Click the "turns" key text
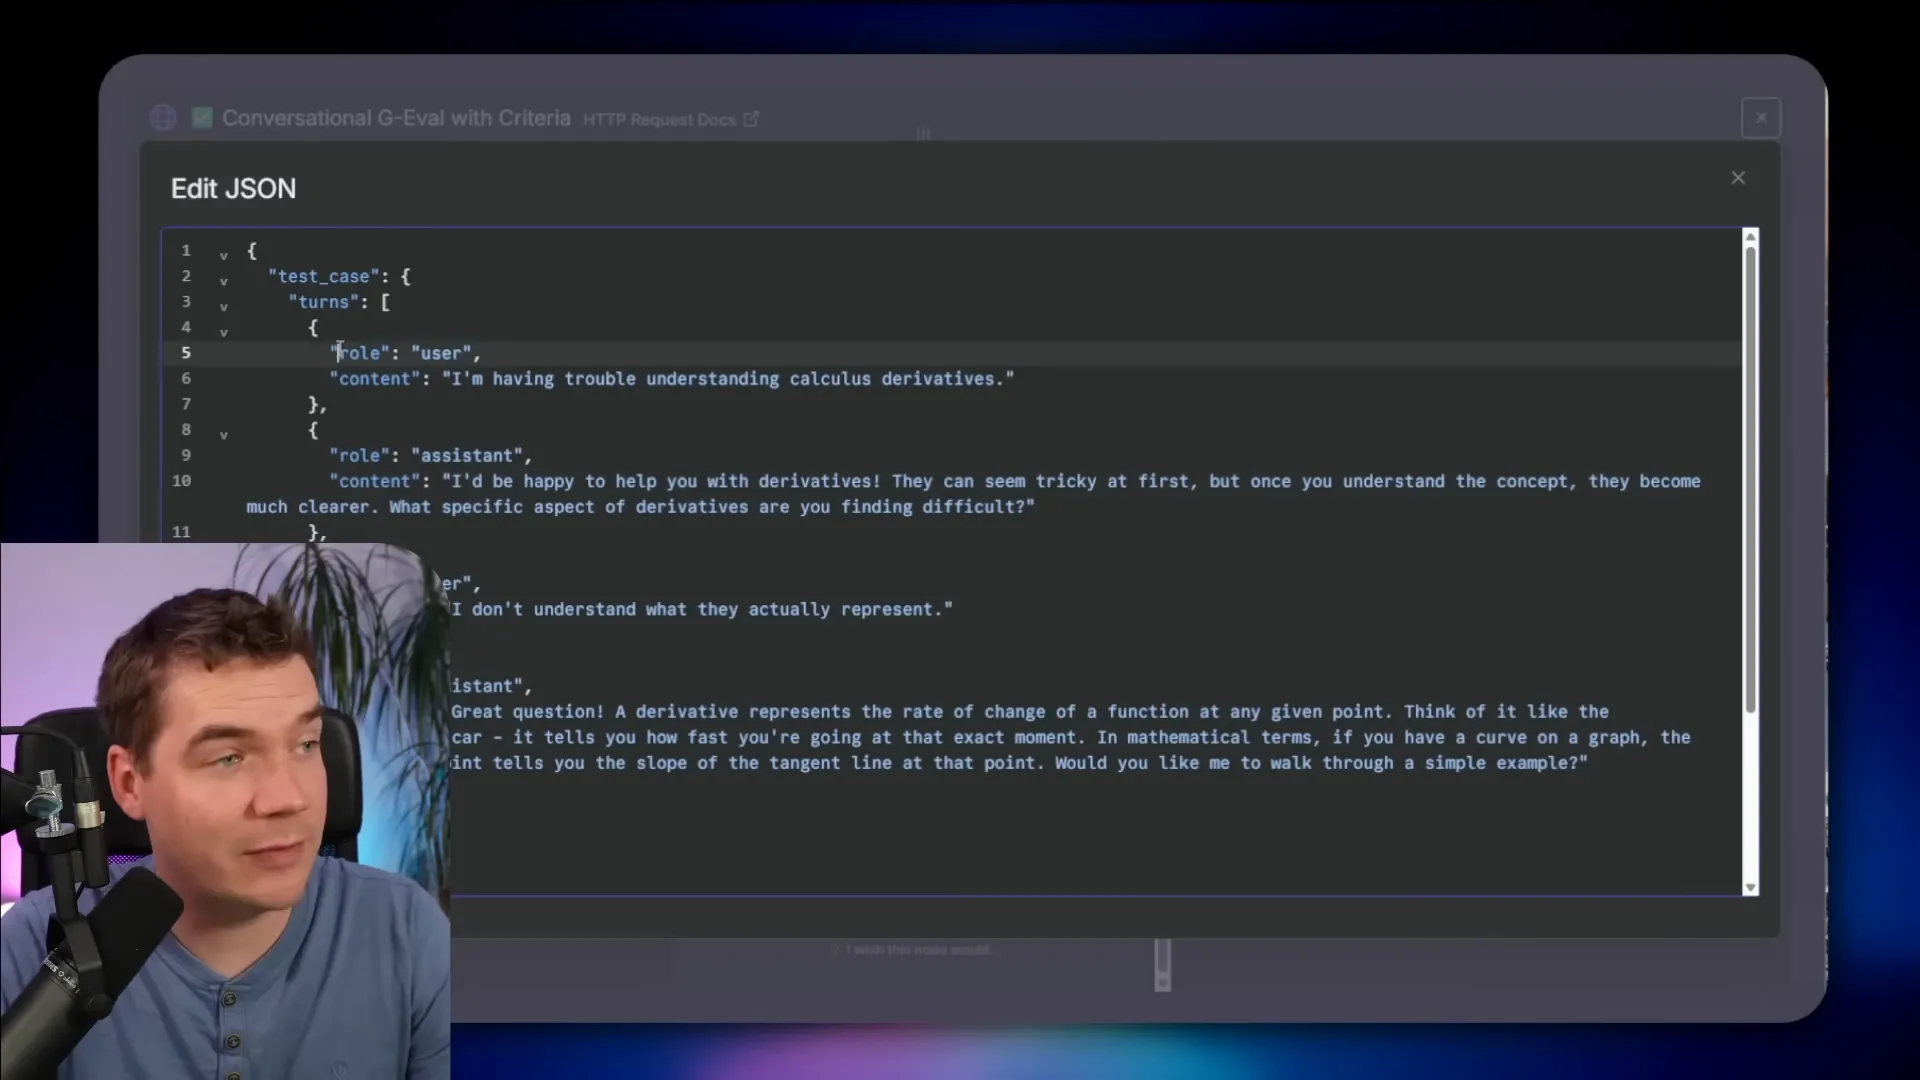Image resolution: width=1920 pixels, height=1080 pixels. point(324,302)
